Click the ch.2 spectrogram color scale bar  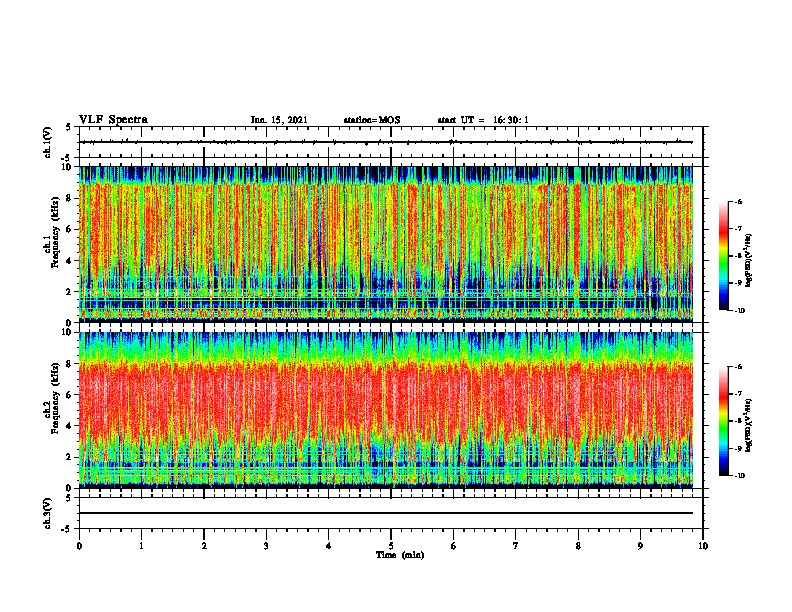pyautogui.click(x=723, y=421)
